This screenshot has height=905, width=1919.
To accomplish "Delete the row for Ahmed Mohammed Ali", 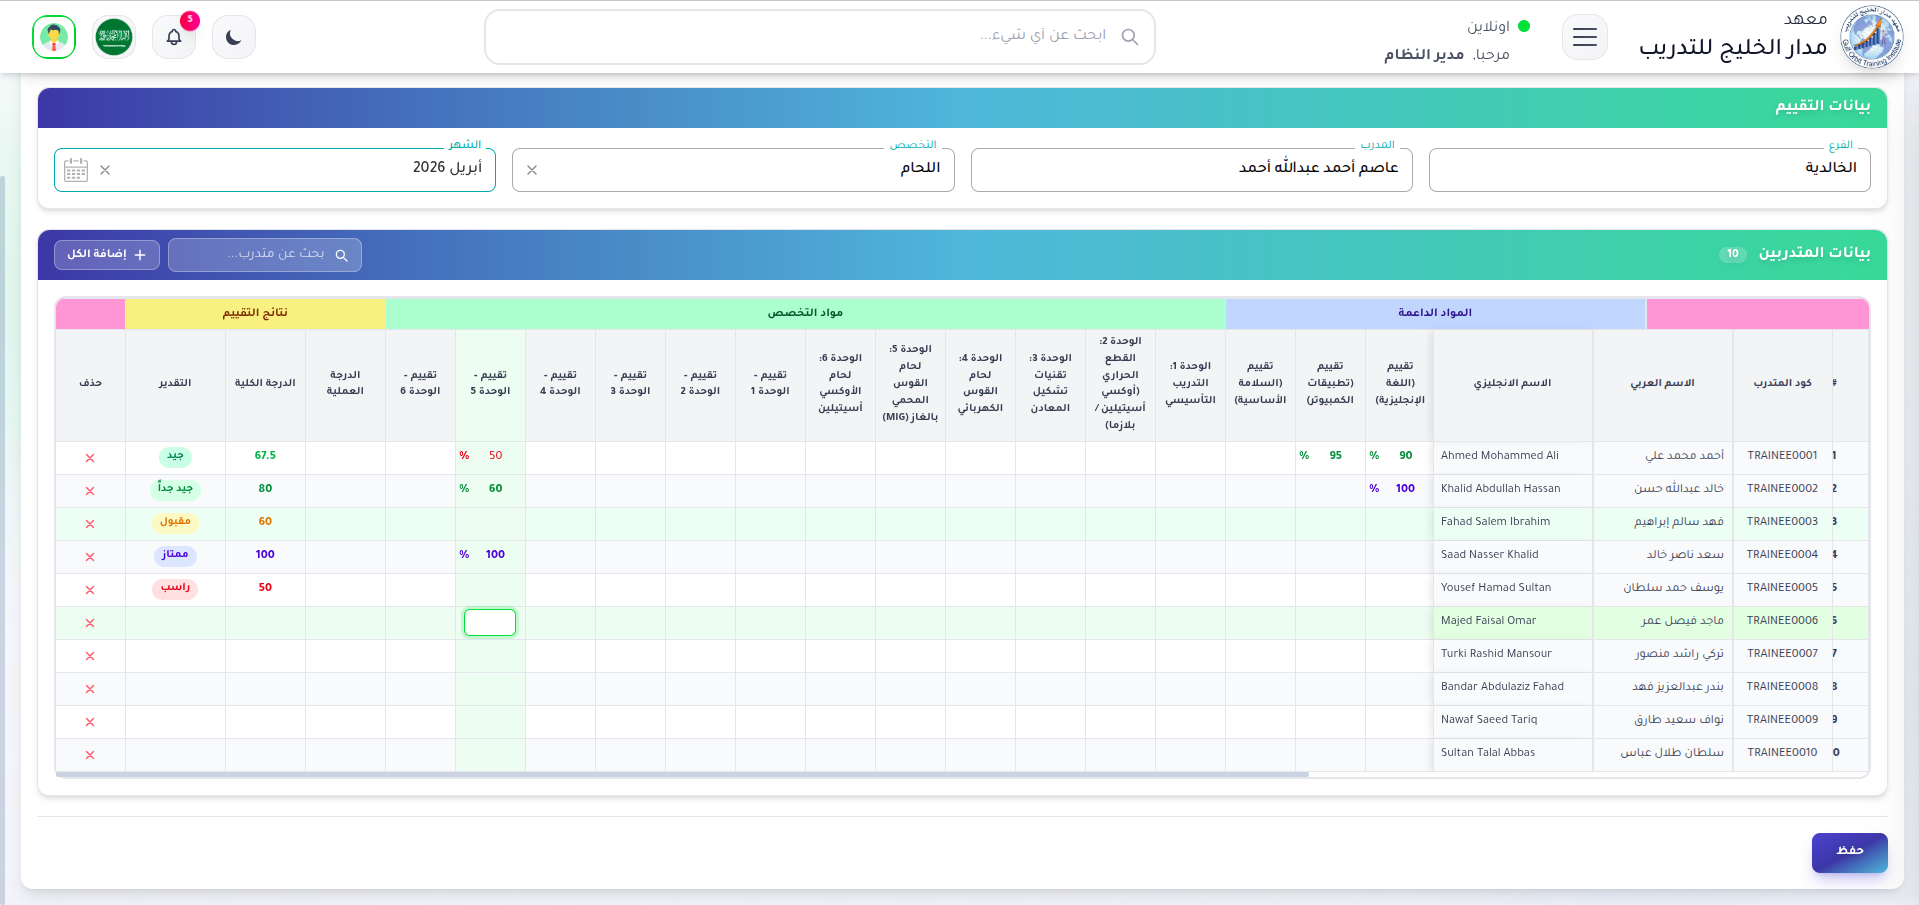I will 90,458.
